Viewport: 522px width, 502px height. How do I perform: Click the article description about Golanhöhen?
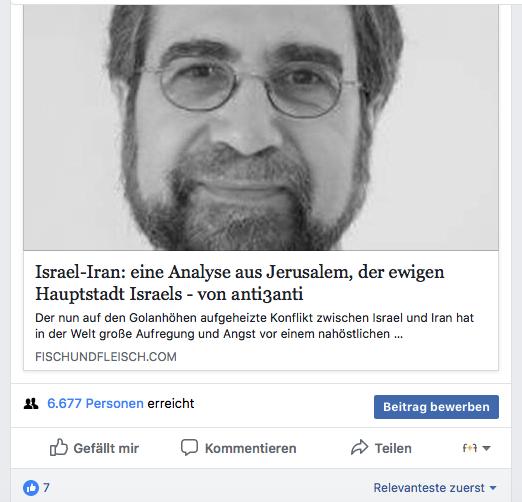[254, 326]
